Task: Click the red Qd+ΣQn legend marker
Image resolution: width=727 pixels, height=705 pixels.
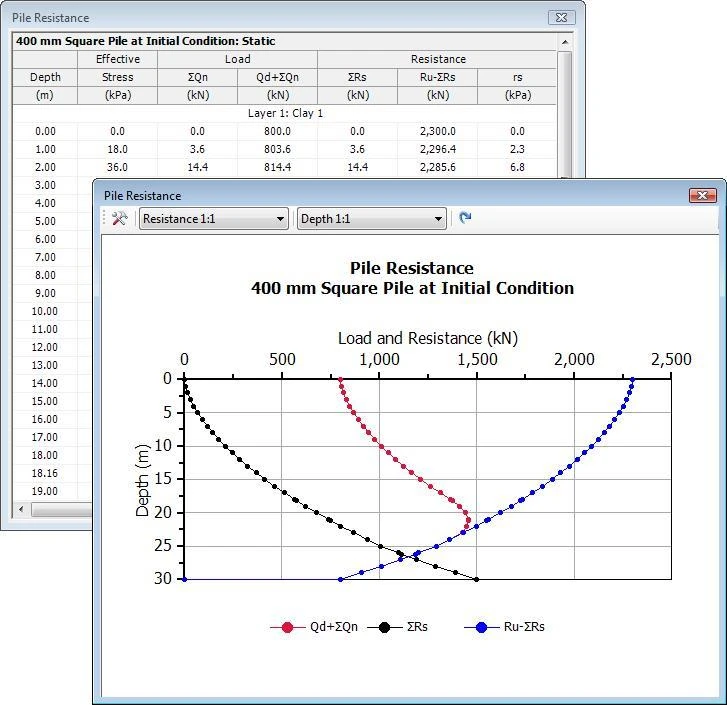Action: click(x=288, y=627)
